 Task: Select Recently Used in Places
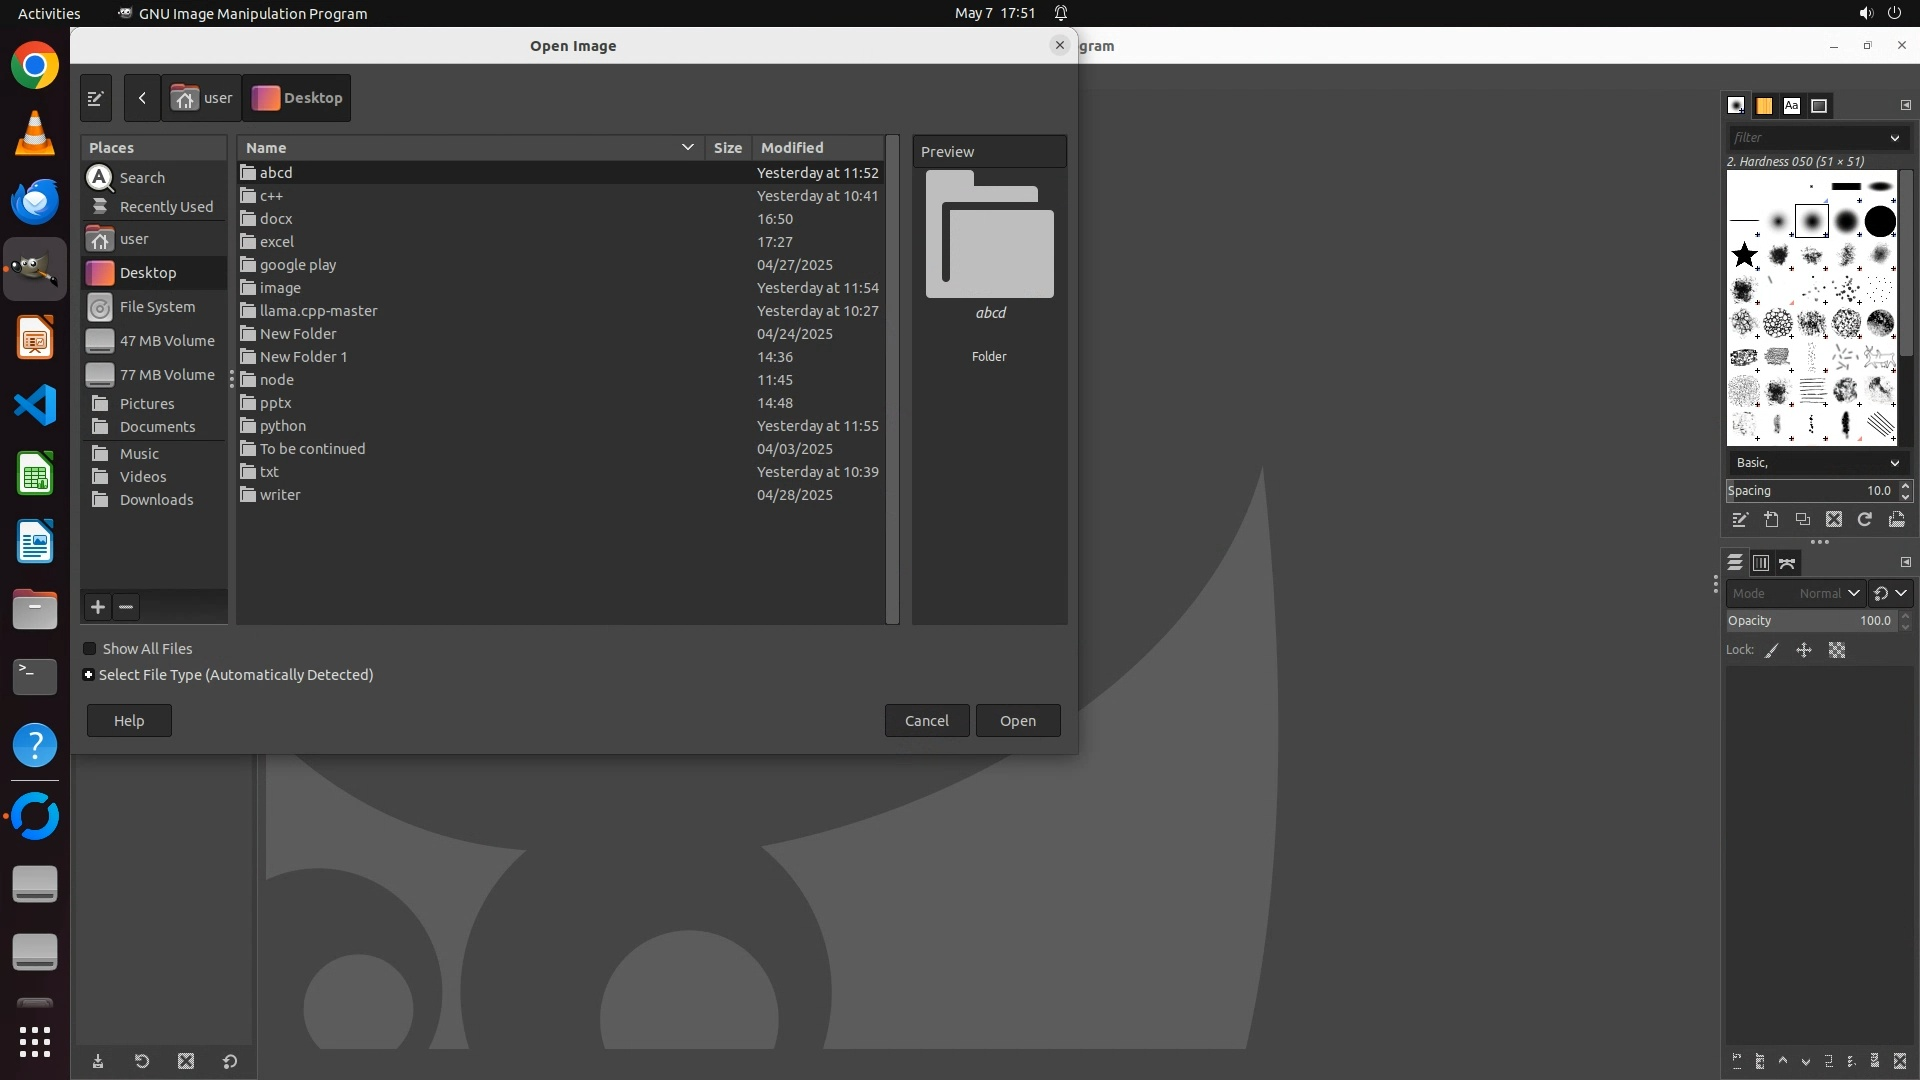pos(166,207)
